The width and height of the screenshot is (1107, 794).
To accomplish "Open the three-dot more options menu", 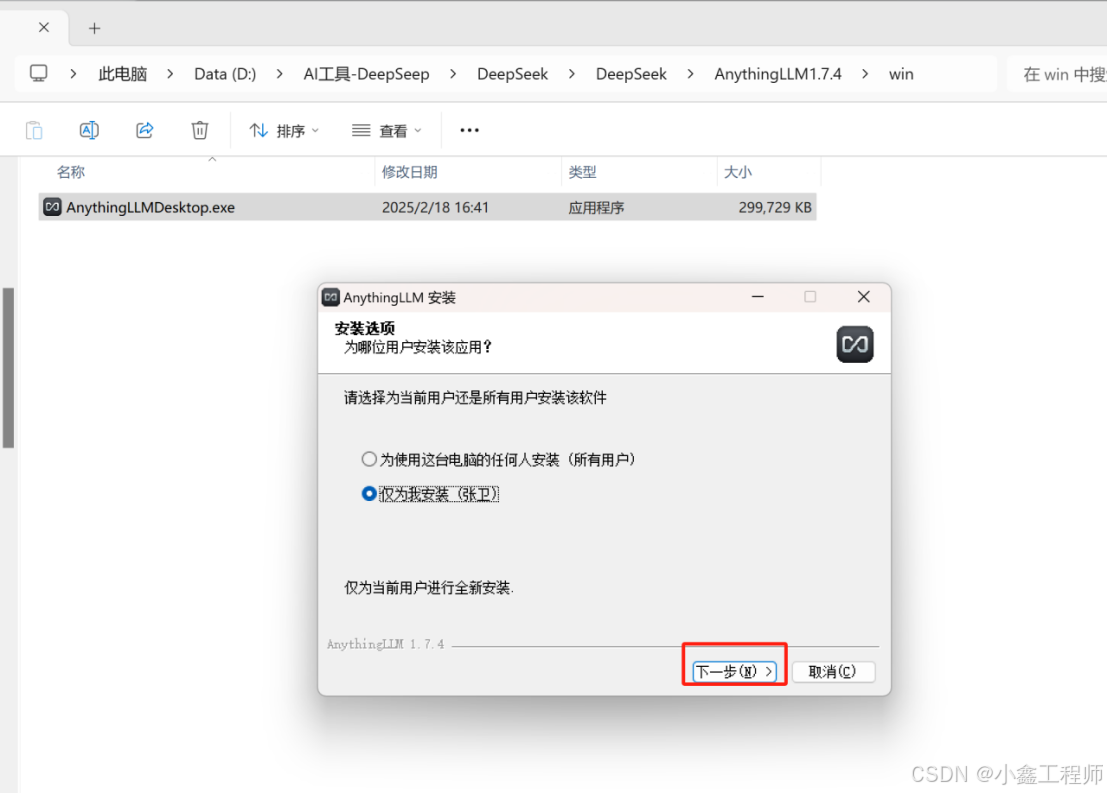I will (x=469, y=131).
